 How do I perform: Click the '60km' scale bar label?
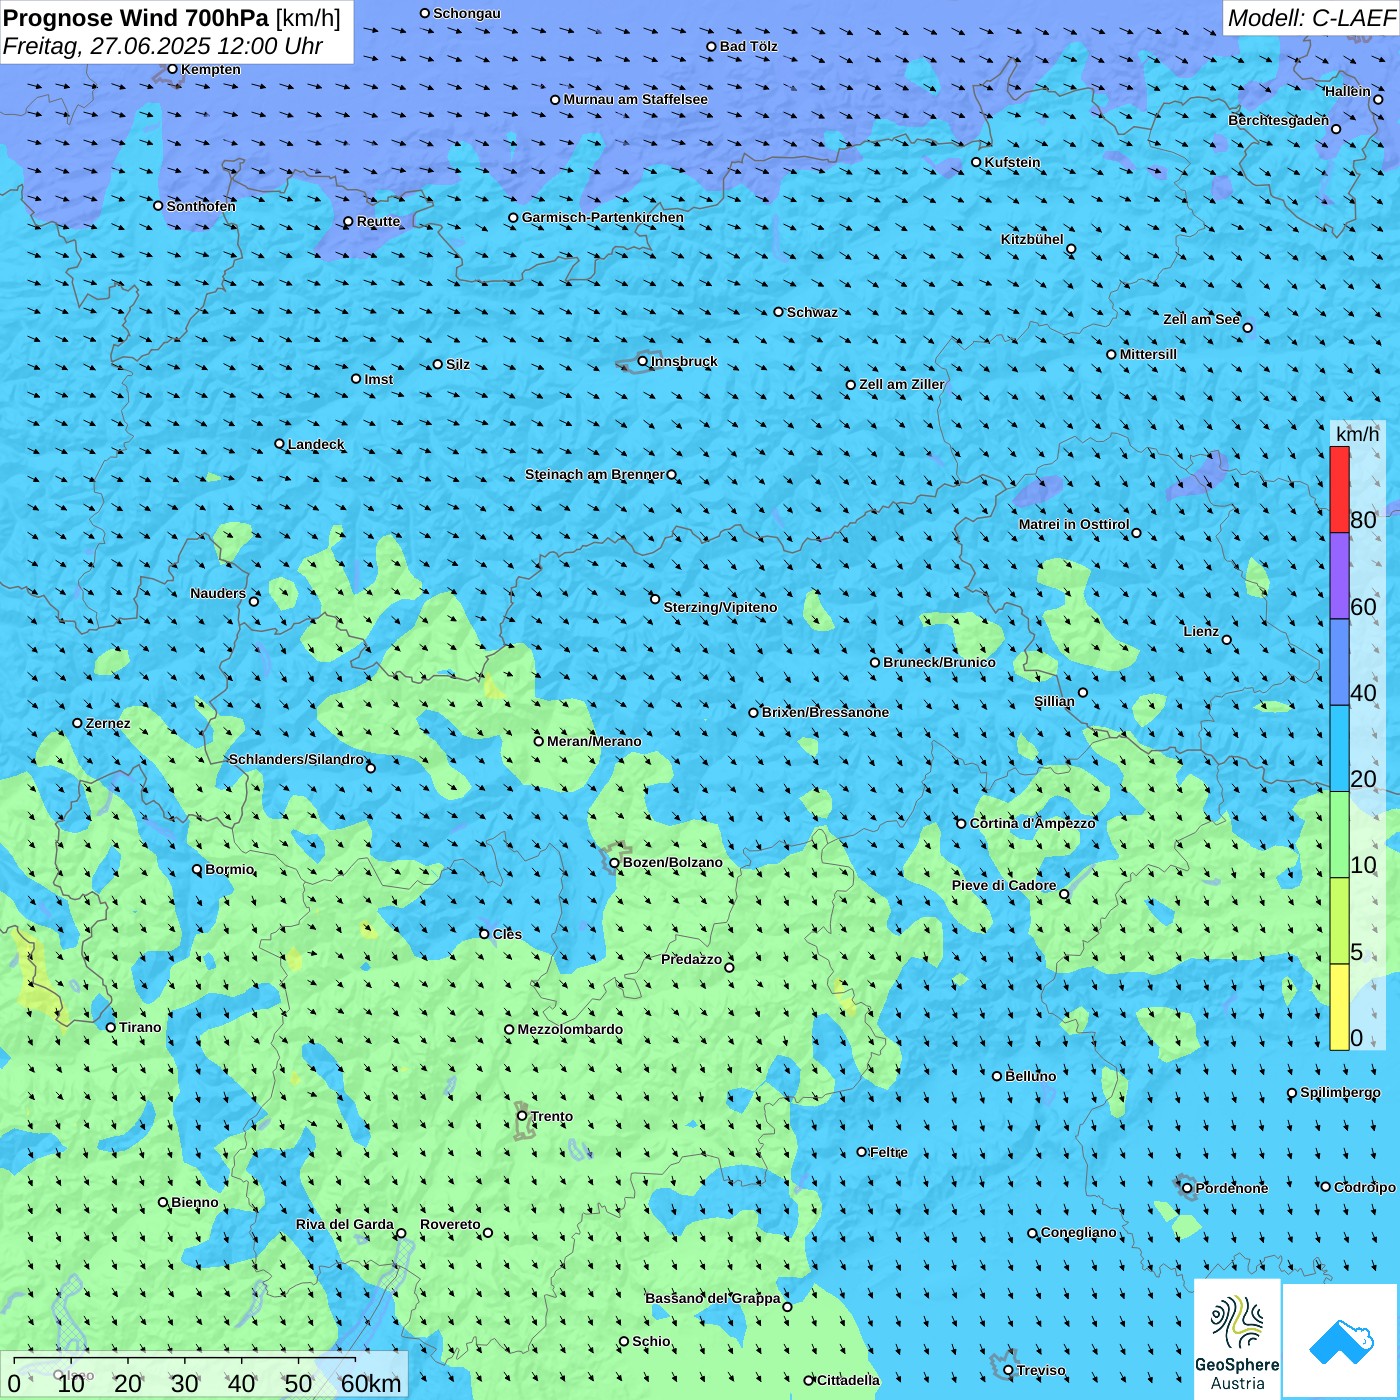coord(371,1383)
